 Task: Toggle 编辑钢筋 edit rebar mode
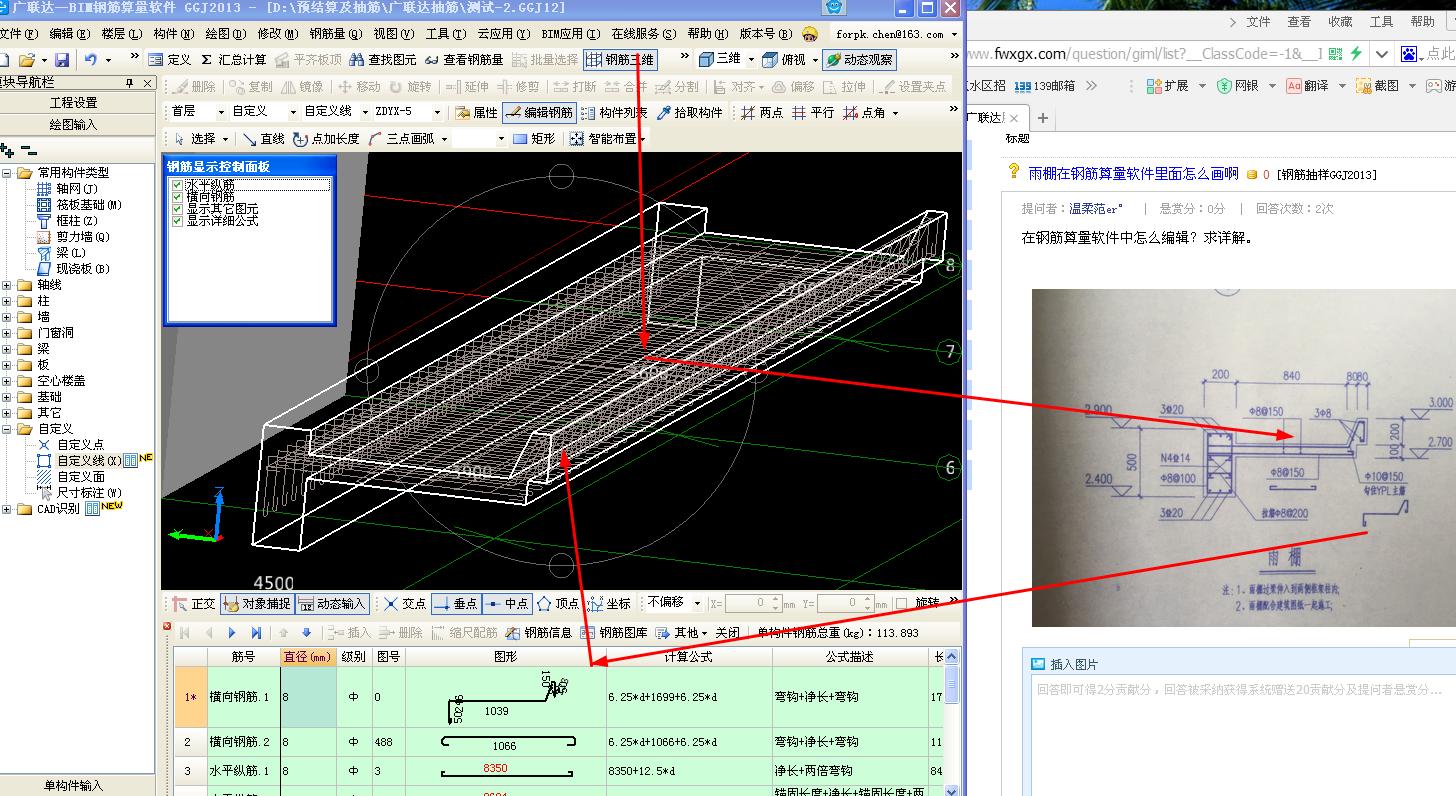(539, 113)
